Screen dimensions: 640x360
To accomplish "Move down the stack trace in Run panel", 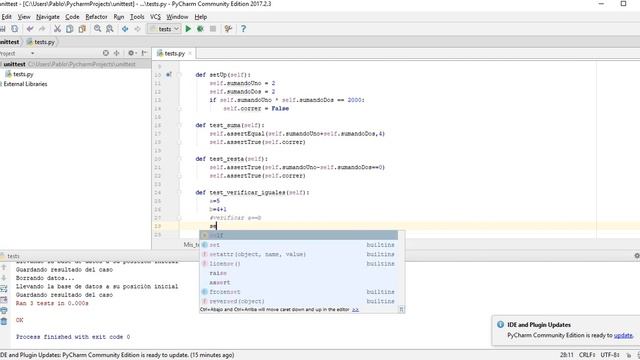I will [4, 278].
